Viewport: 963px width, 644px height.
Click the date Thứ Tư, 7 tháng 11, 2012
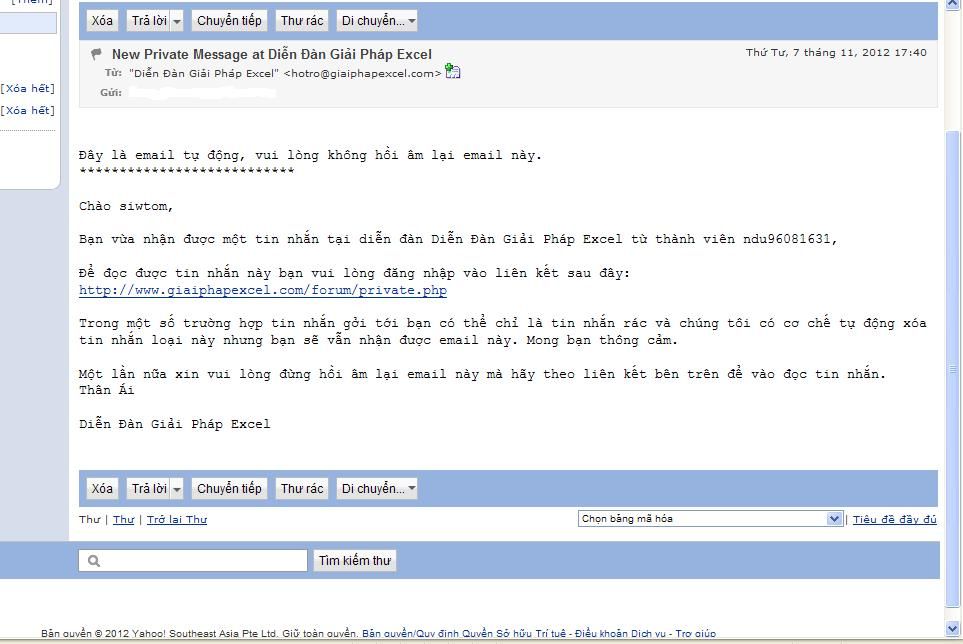click(836, 52)
